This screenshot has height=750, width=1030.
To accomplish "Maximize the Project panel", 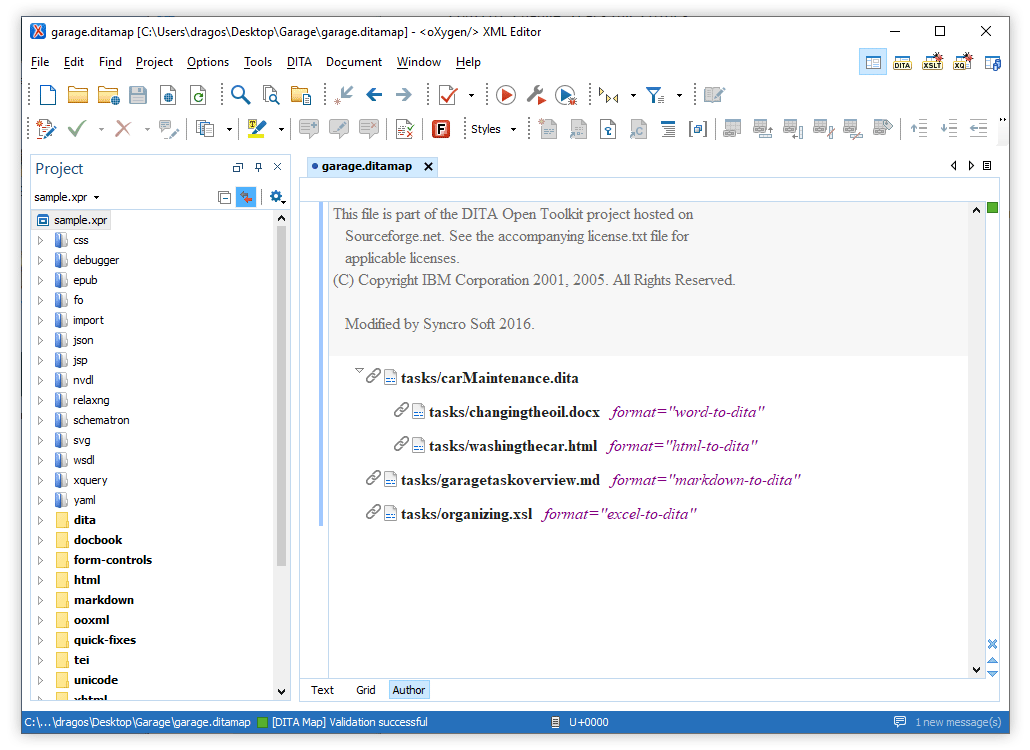I will click(x=238, y=167).
